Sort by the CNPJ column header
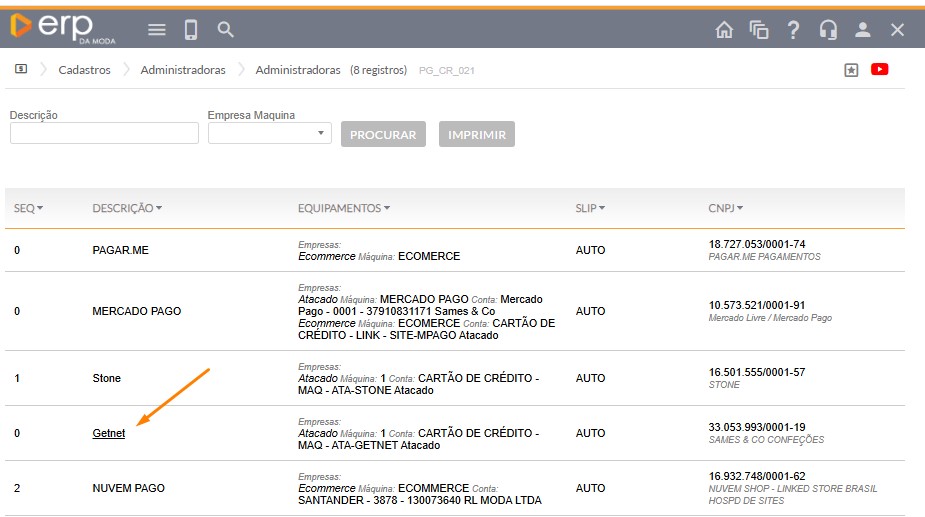This screenshot has width=925, height=517. point(726,208)
